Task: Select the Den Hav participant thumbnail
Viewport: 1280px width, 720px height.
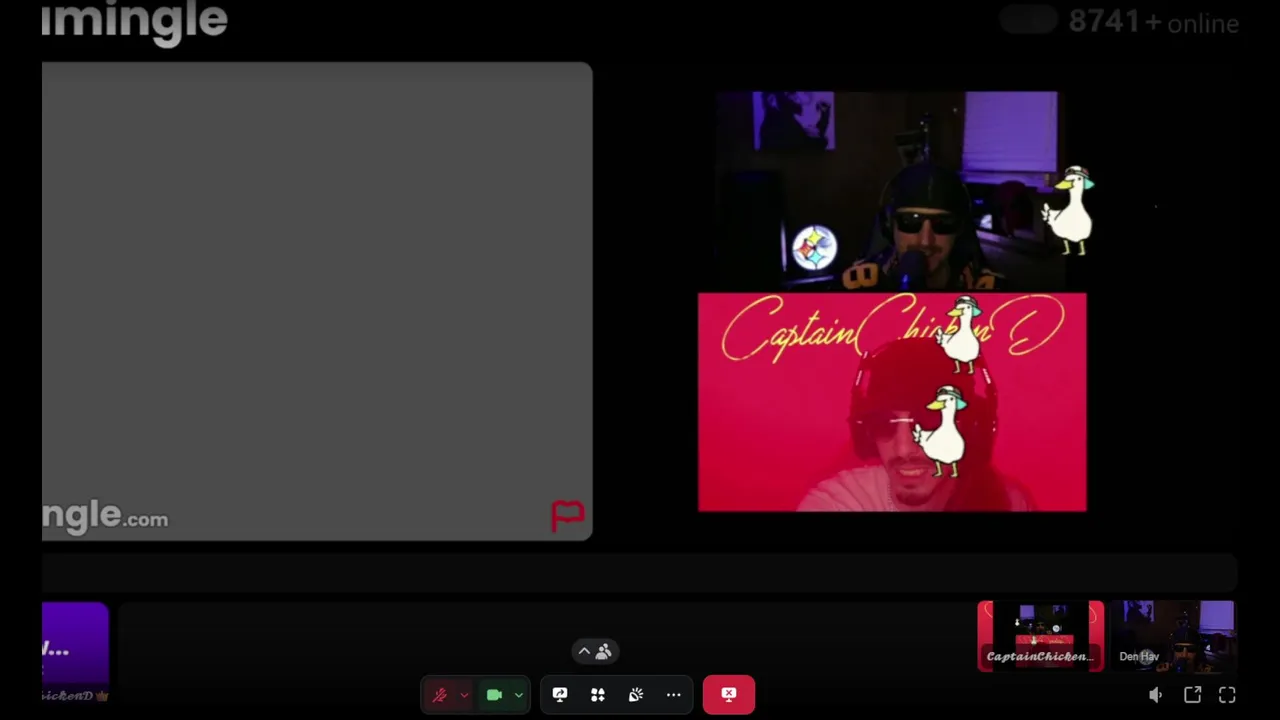Action: (x=1173, y=636)
